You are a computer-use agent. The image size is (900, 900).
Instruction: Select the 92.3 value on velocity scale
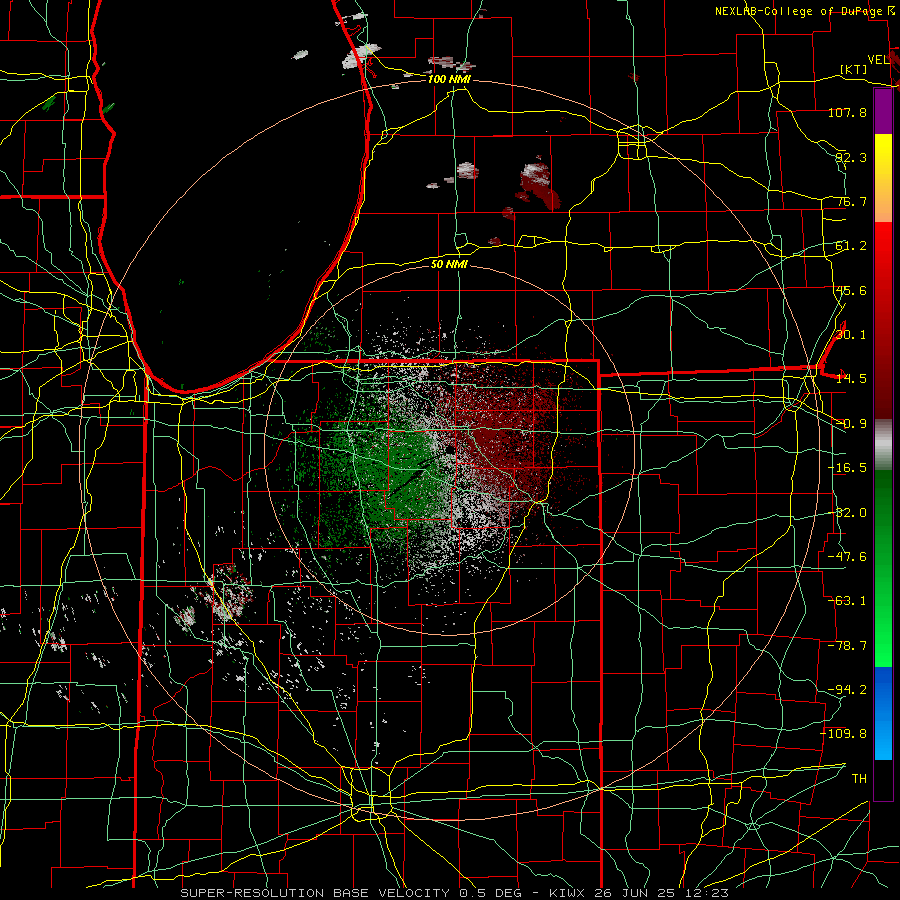point(851,157)
